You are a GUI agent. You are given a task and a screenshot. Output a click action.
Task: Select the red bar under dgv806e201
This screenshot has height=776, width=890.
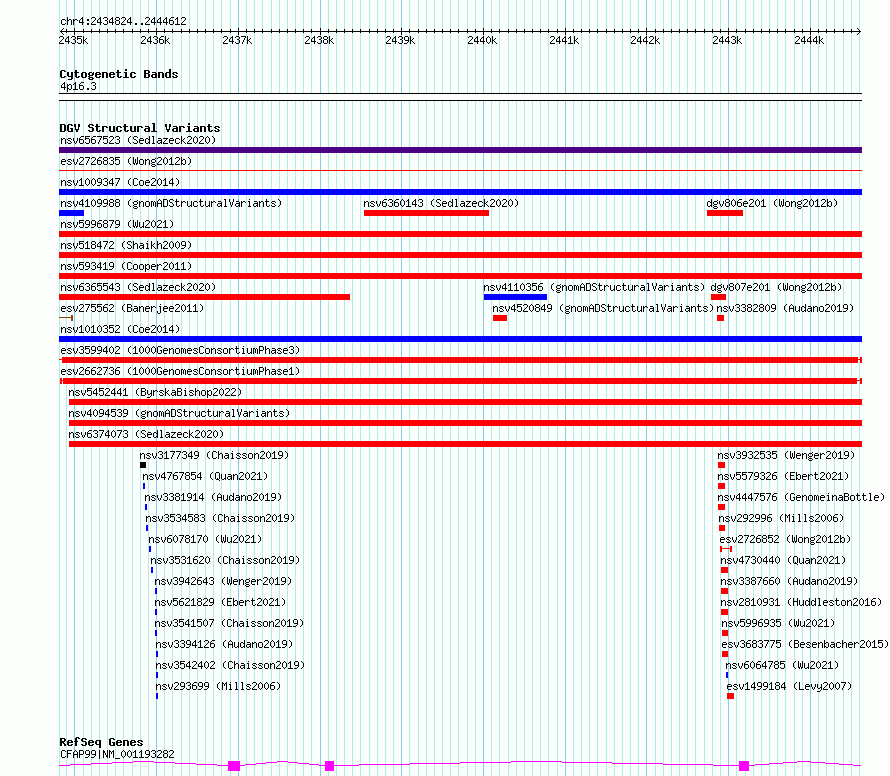[x=725, y=213]
